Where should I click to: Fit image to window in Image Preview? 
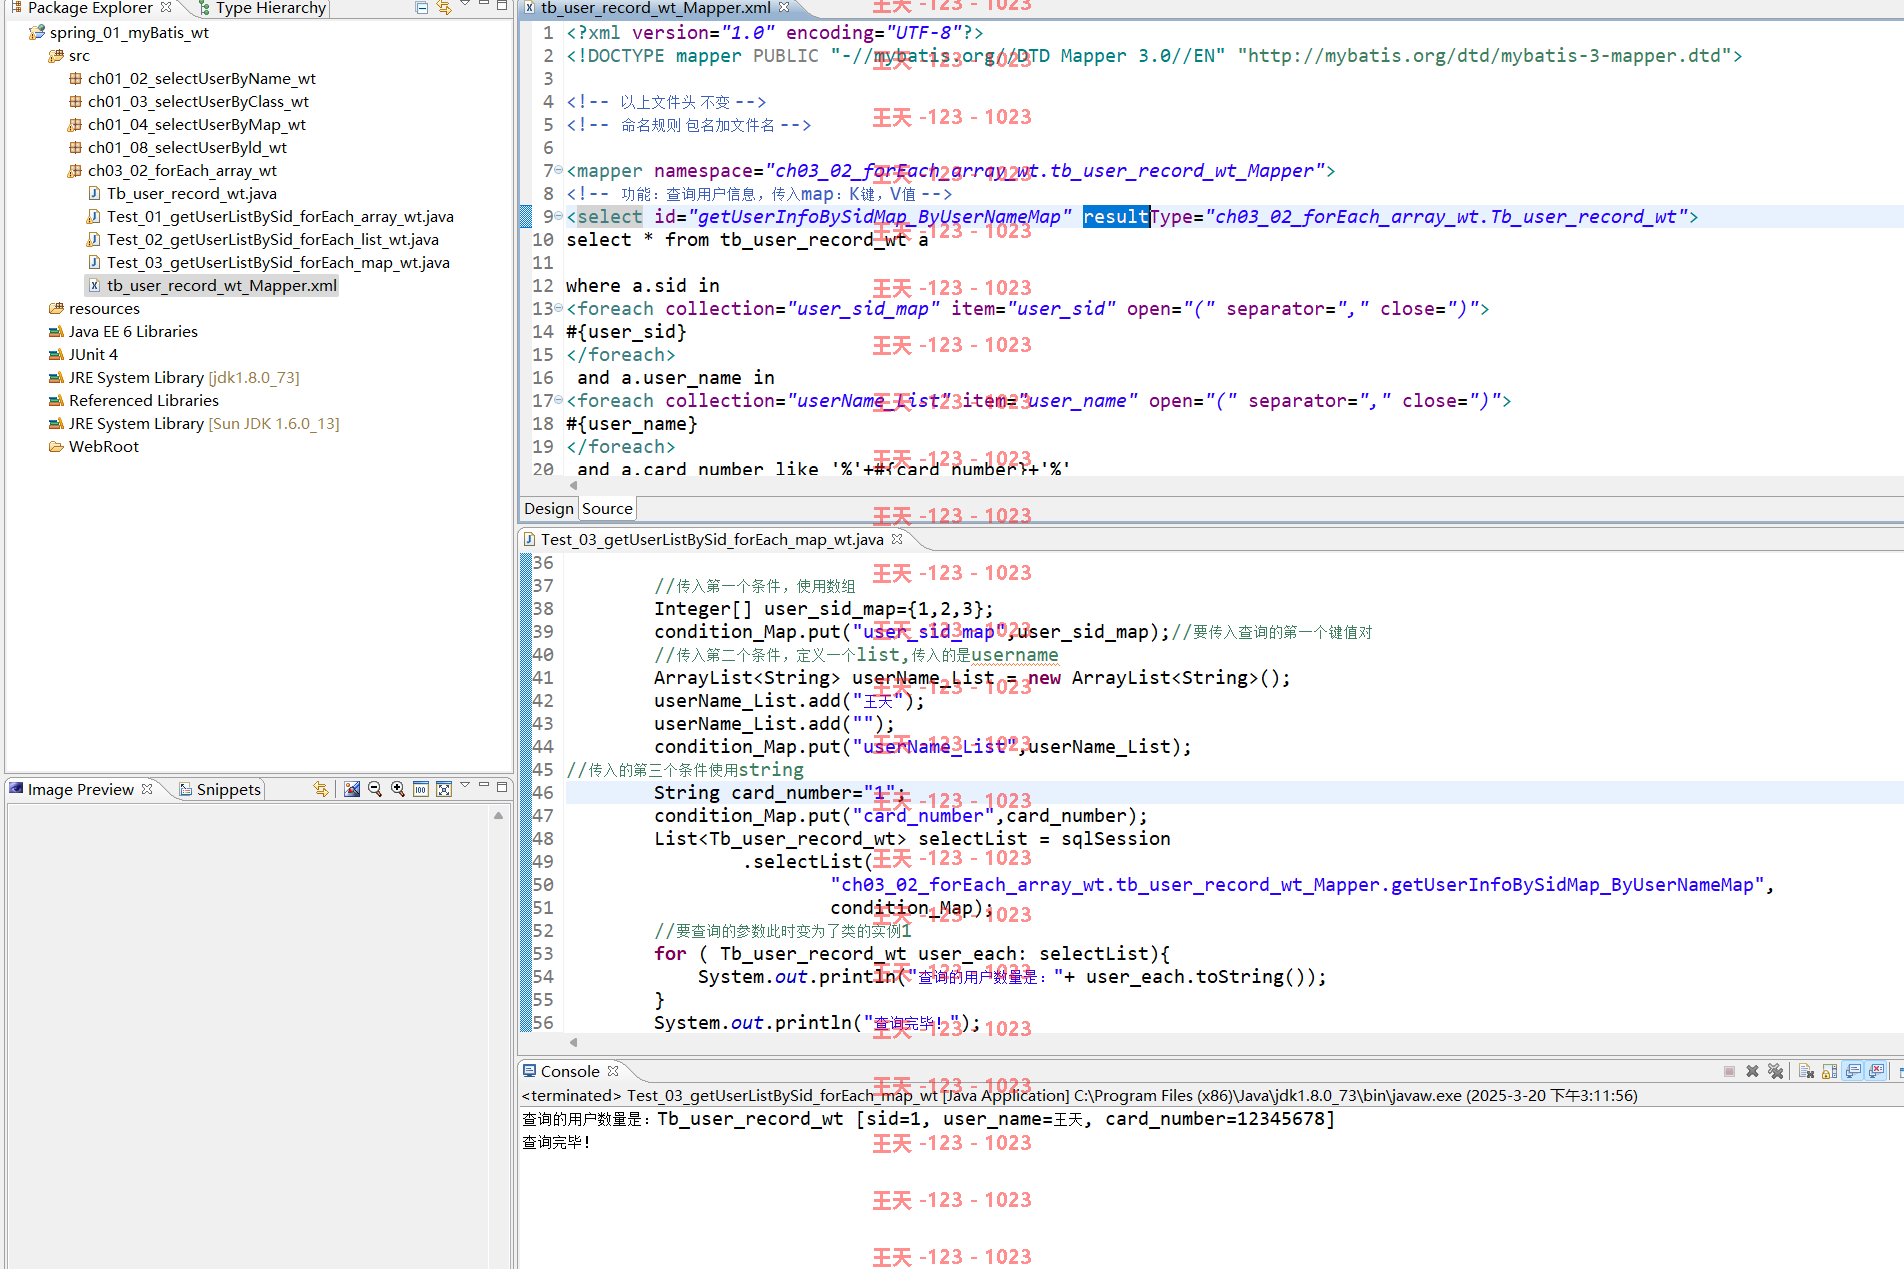[444, 789]
